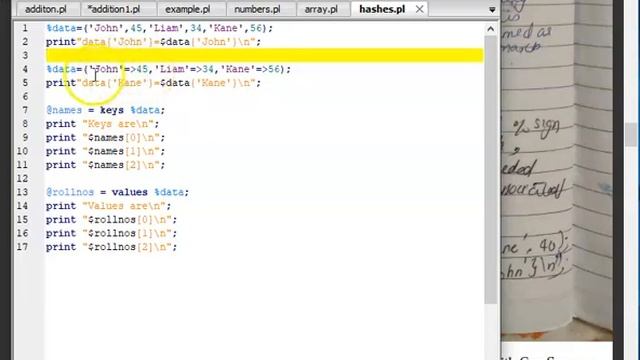The height and width of the screenshot is (360, 640).
Task: Close the hashes.pl tab
Action: pos(419,9)
